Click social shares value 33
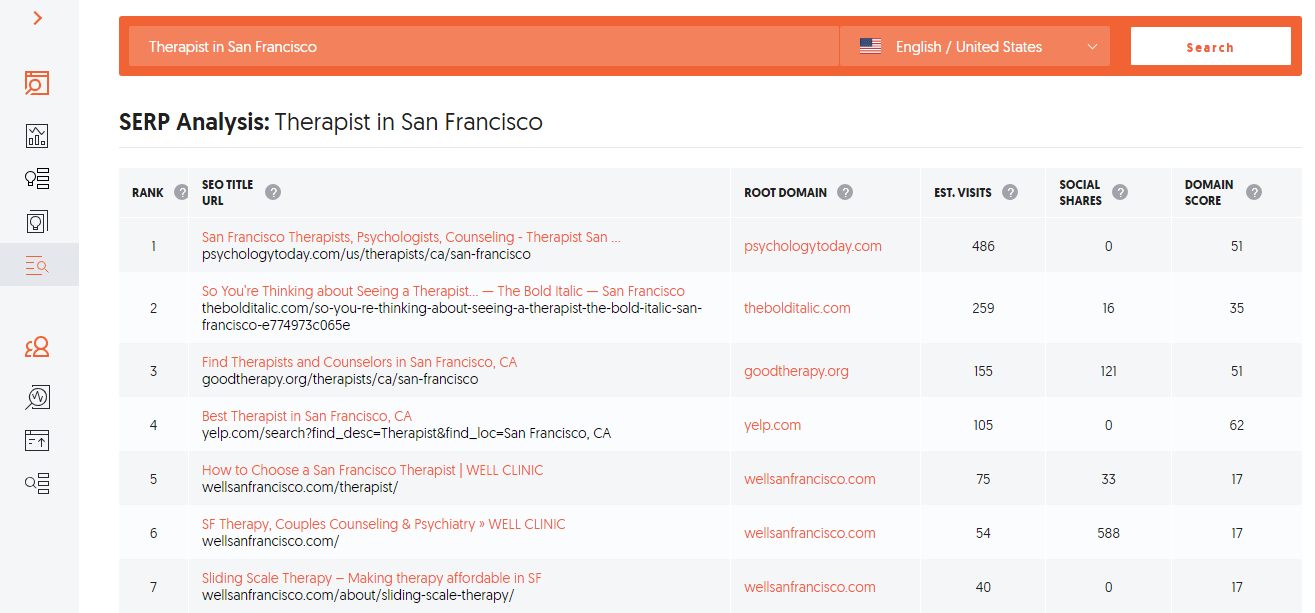 1108,479
